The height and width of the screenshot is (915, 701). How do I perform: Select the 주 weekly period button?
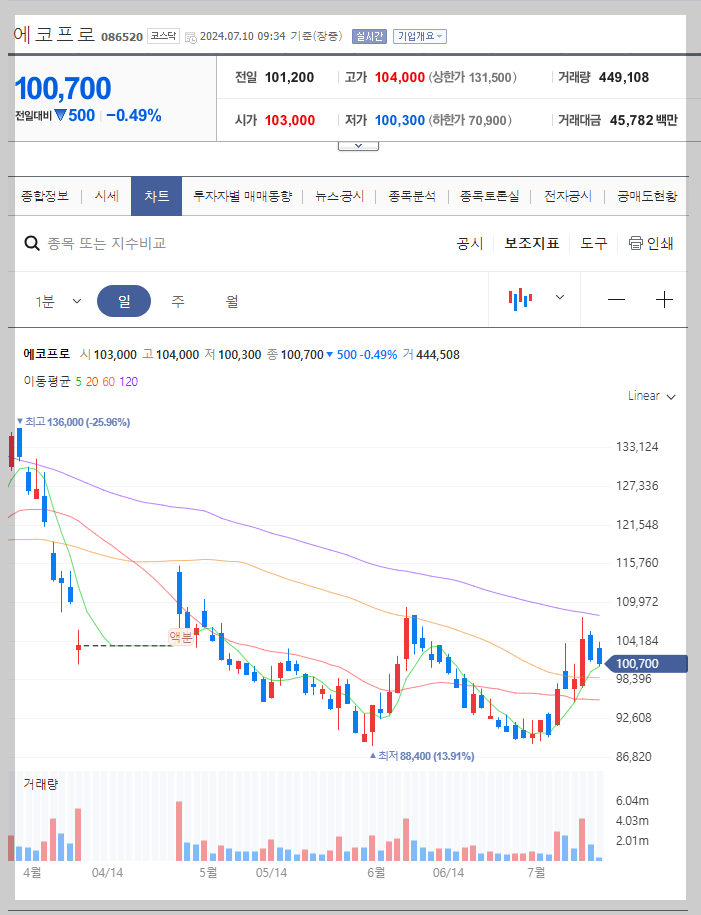tap(178, 301)
